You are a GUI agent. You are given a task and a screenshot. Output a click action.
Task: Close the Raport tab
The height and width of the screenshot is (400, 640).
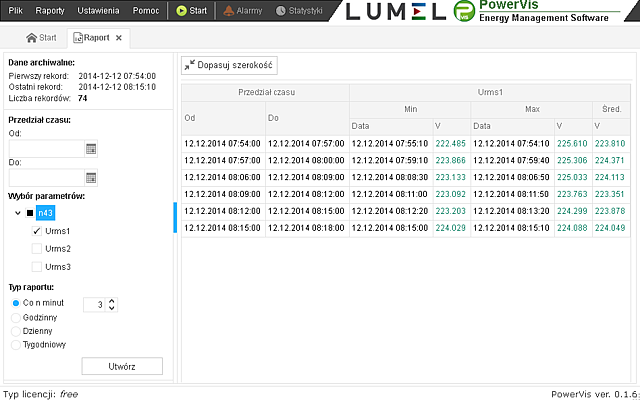119,38
